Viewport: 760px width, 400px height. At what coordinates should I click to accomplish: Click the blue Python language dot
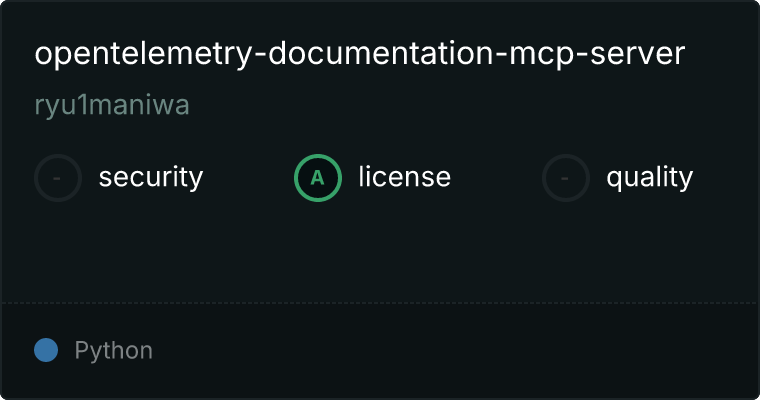pos(46,350)
